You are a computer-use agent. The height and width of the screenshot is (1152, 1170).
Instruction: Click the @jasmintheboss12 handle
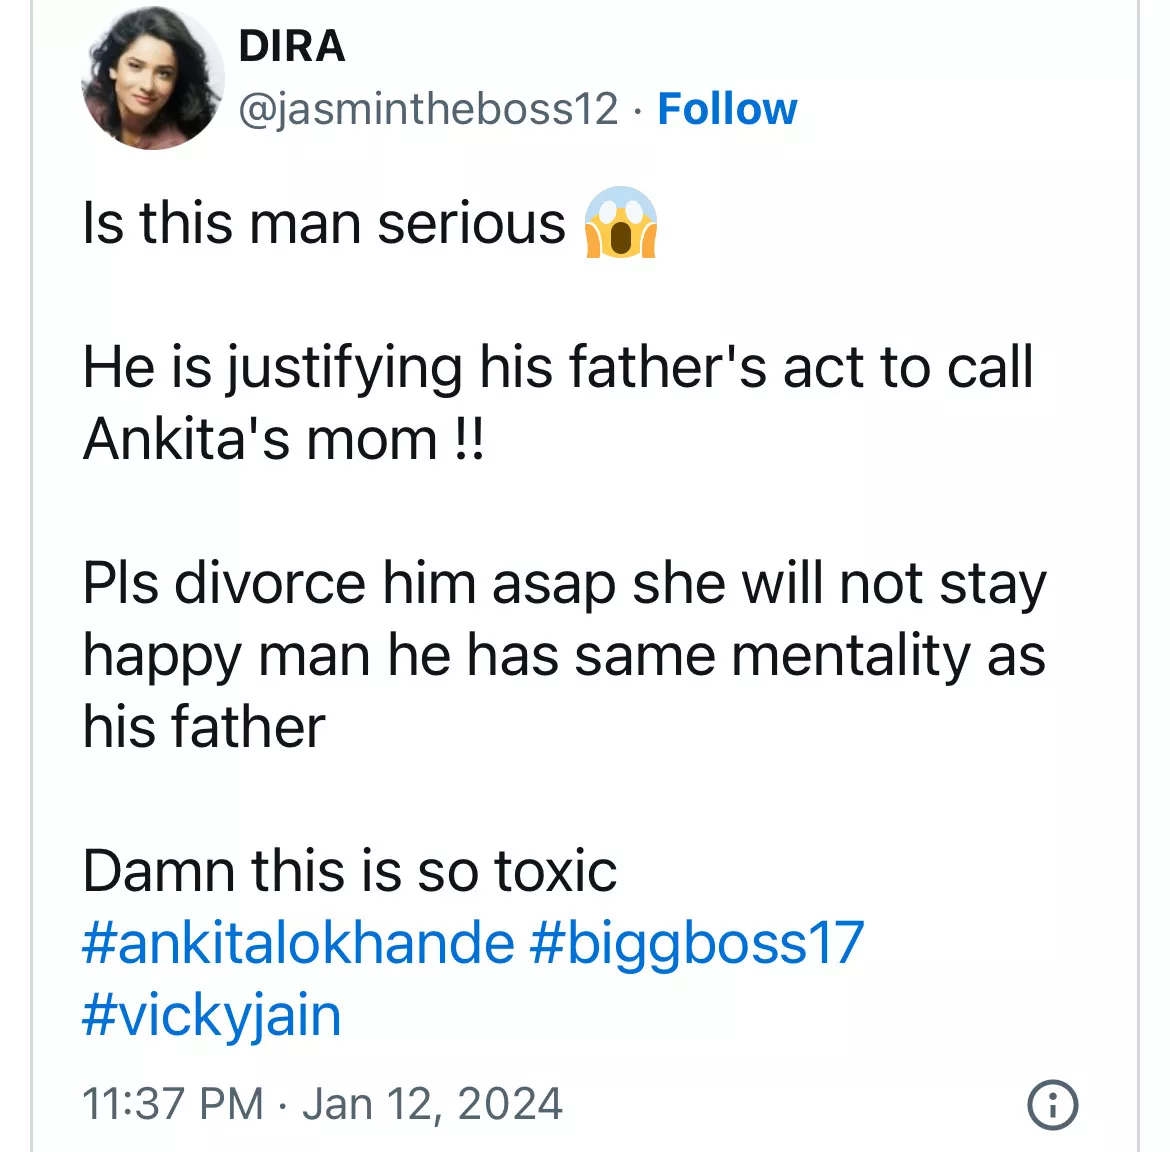[x=428, y=108]
